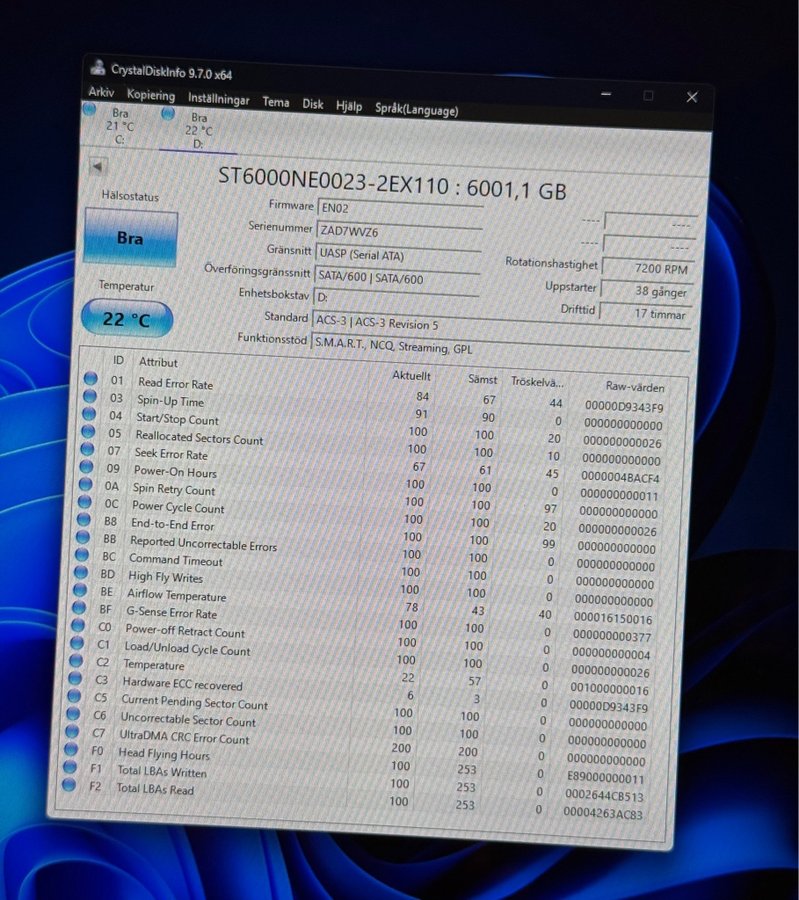Click status circle next to UltraDMA CRC Error Count
The height and width of the screenshot is (900, 799).
click(x=73, y=733)
